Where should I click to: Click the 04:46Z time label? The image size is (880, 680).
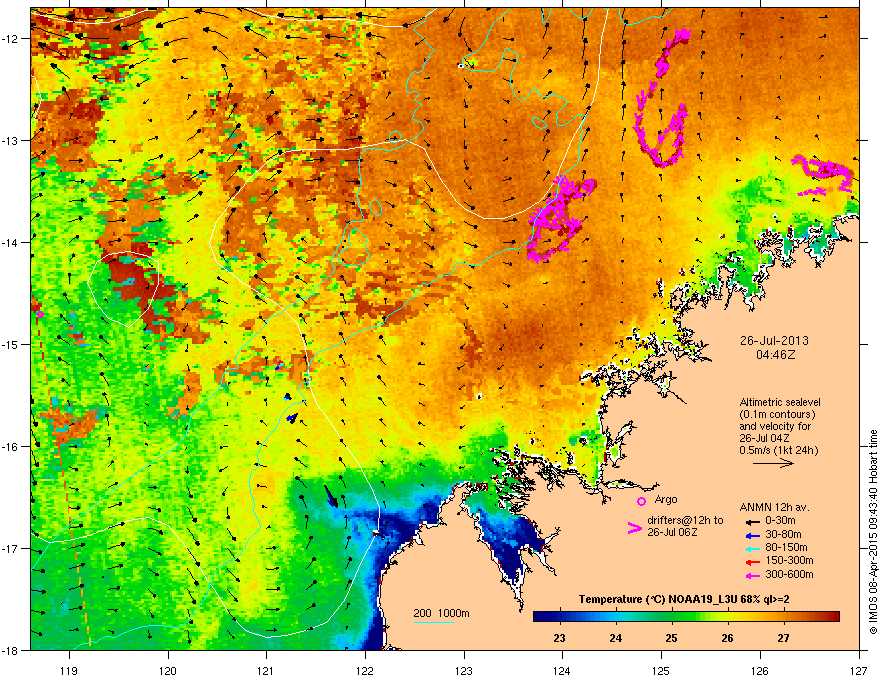(x=775, y=355)
